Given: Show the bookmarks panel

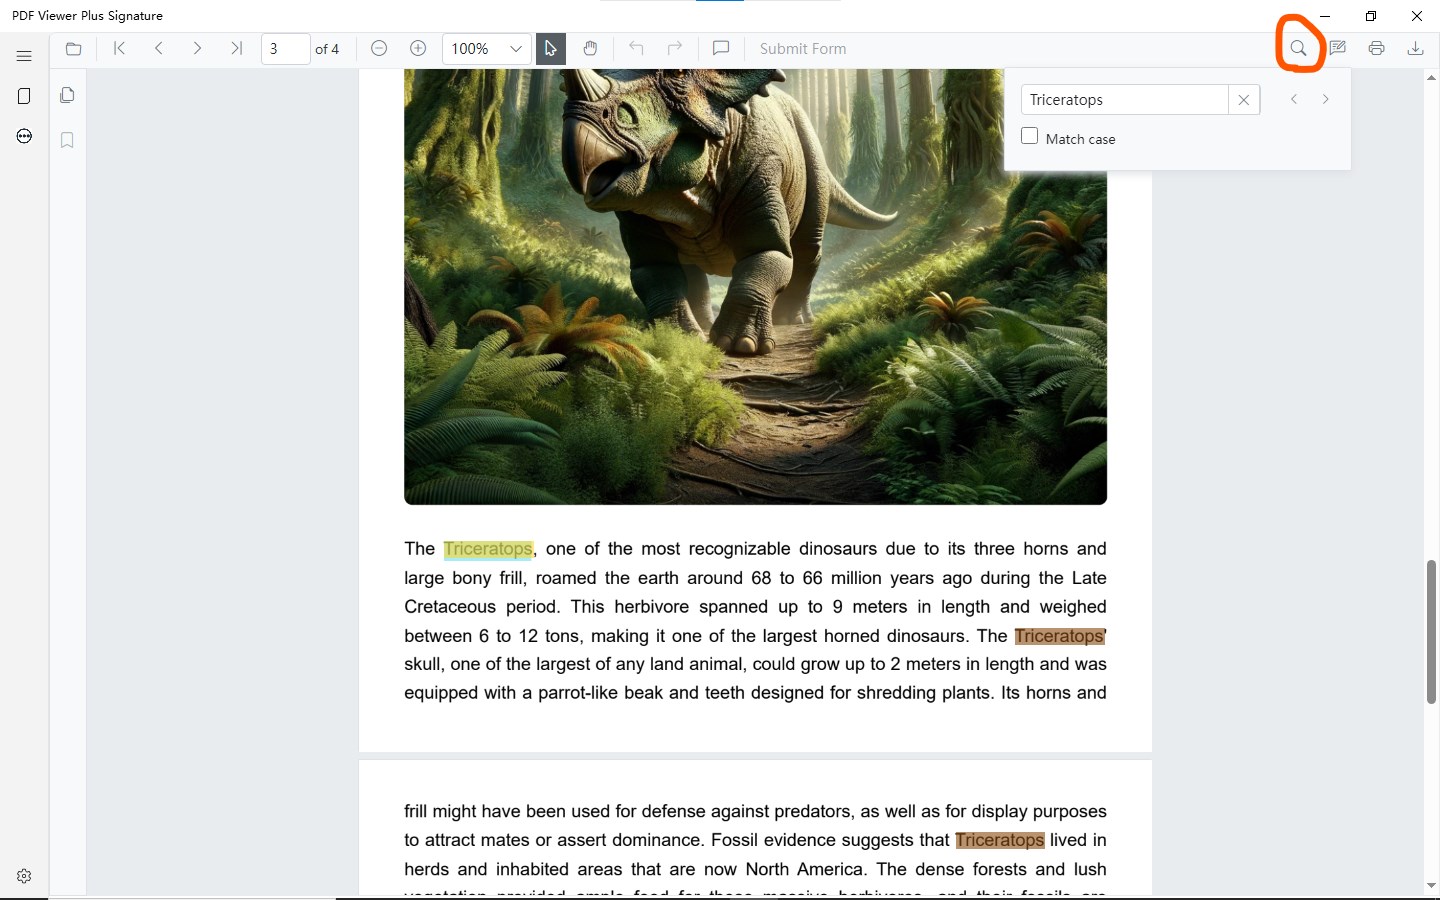Looking at the screenshot, I should [67, 140].
